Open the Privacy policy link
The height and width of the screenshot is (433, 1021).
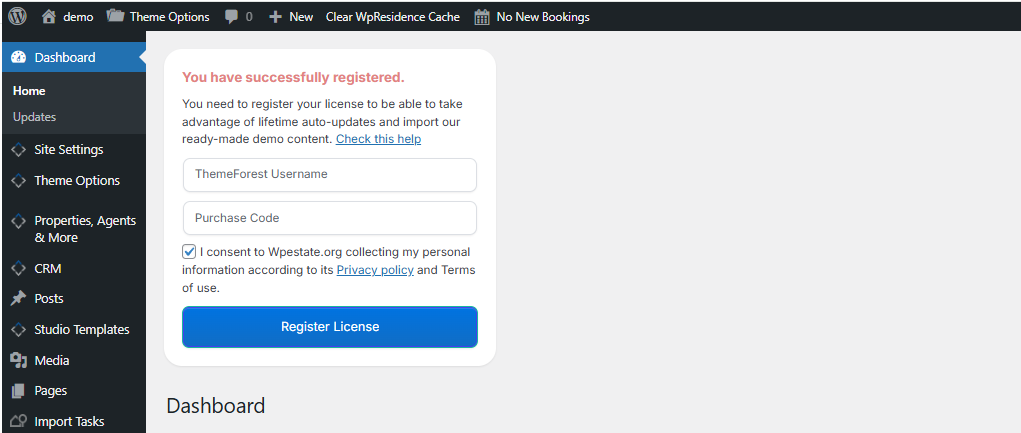coord(375,270)
